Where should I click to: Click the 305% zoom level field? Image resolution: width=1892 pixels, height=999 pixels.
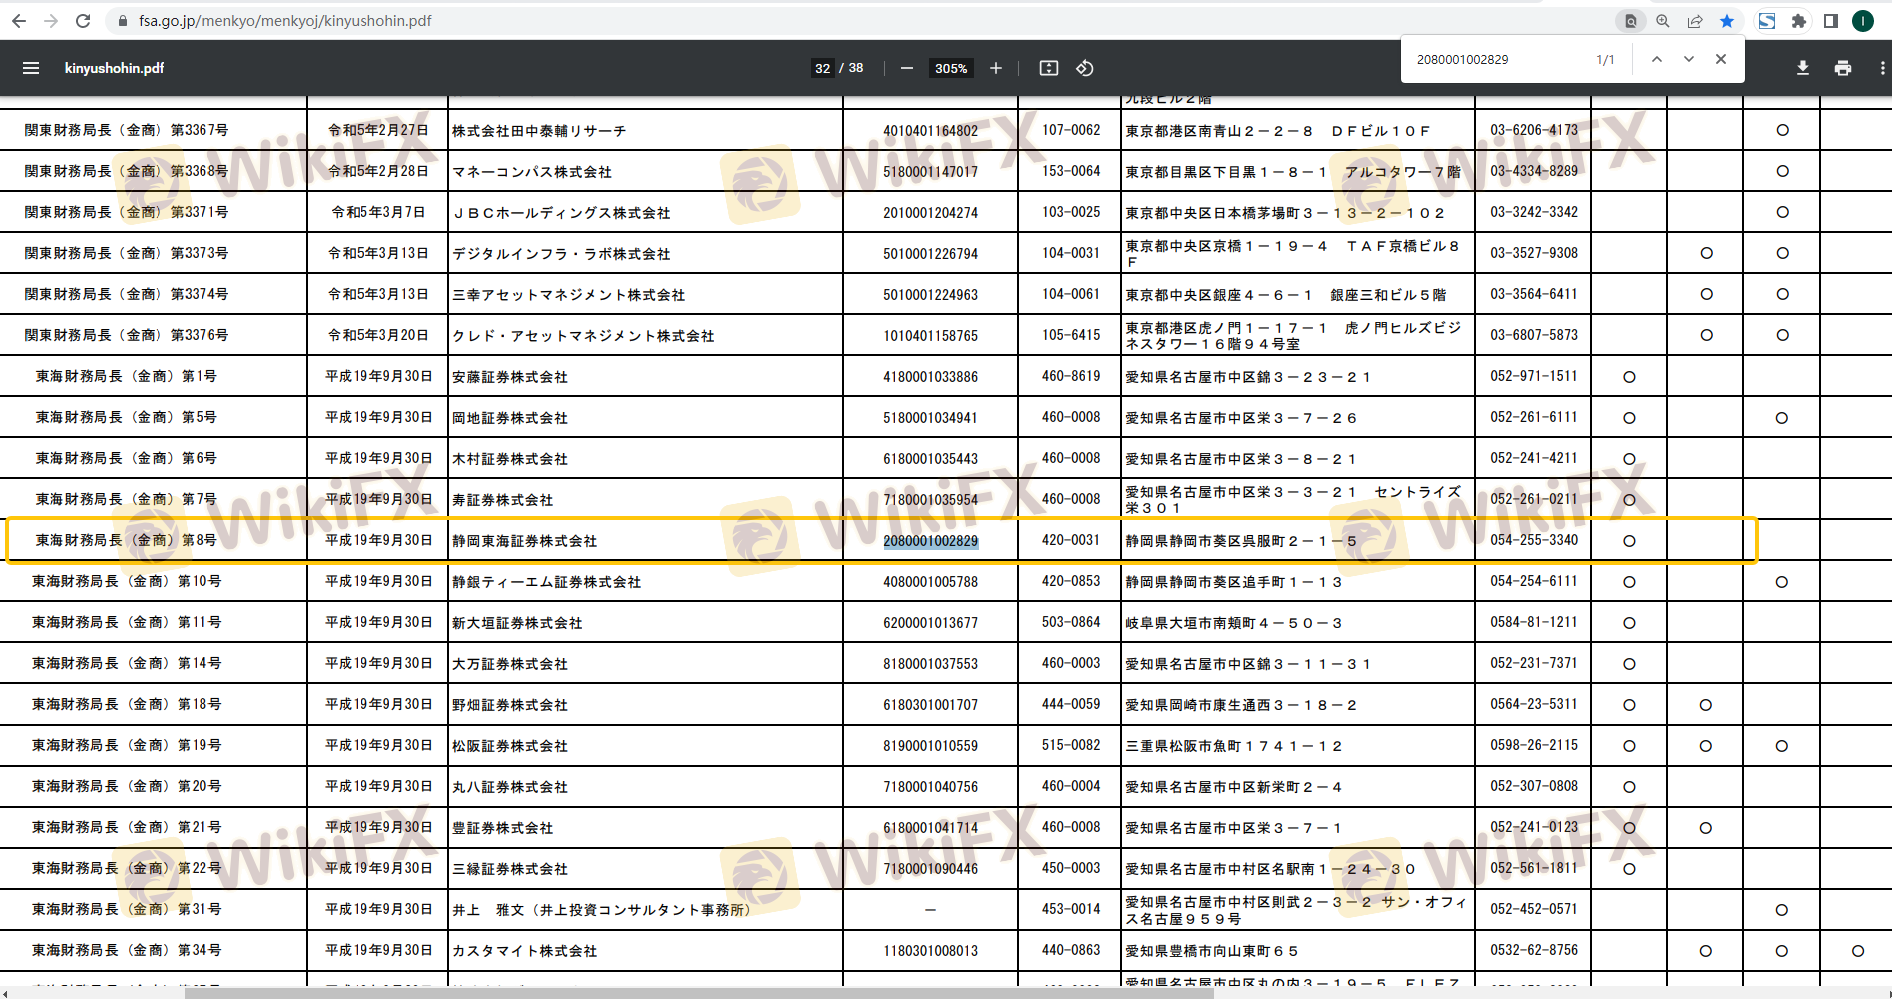[x=950, y=68]
